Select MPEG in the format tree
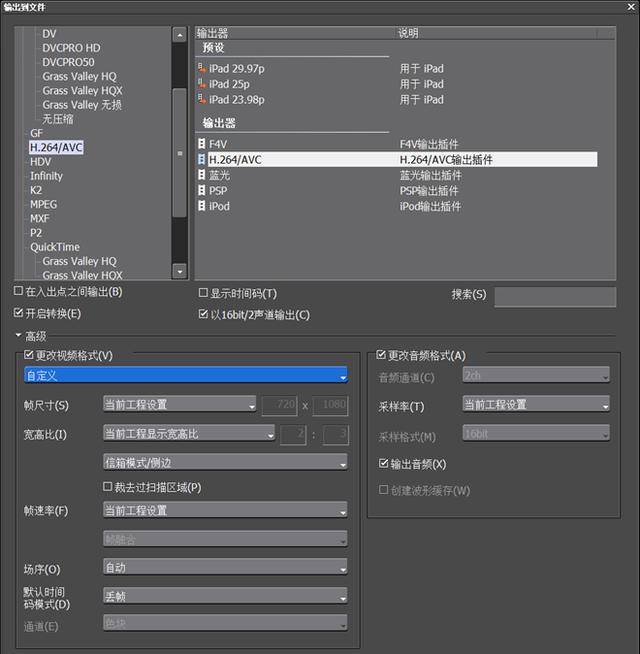This screenshot has width=640, height=654. (43, 204)
